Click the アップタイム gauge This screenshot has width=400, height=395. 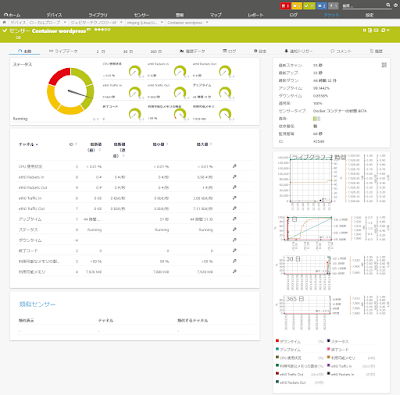coord(225,93)
